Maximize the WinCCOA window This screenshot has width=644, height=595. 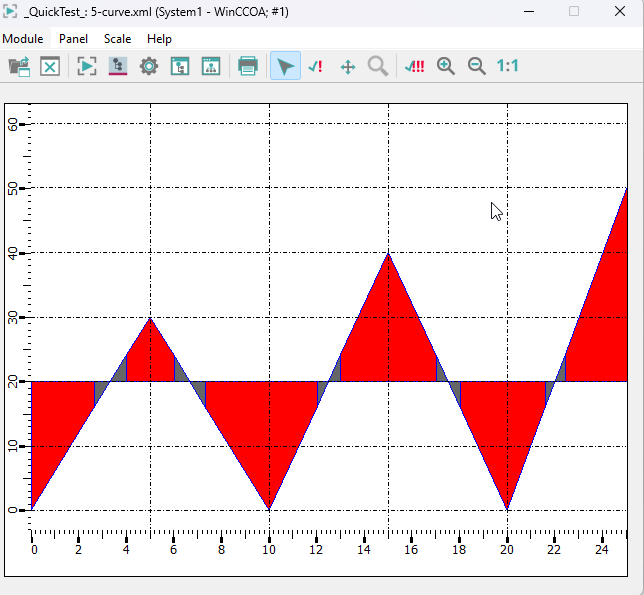tap(574, 12)
